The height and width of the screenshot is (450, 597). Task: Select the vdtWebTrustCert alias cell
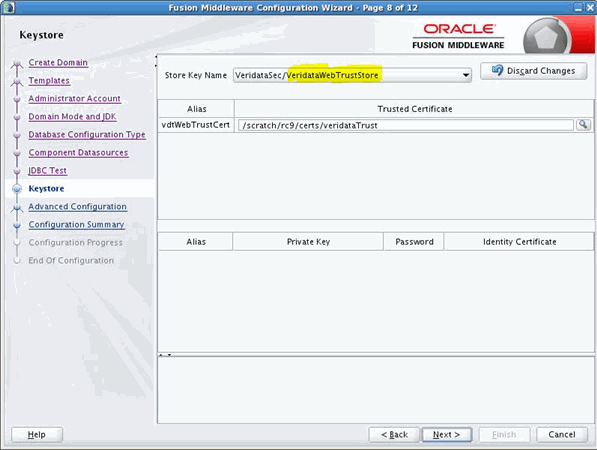coord(196,125)
